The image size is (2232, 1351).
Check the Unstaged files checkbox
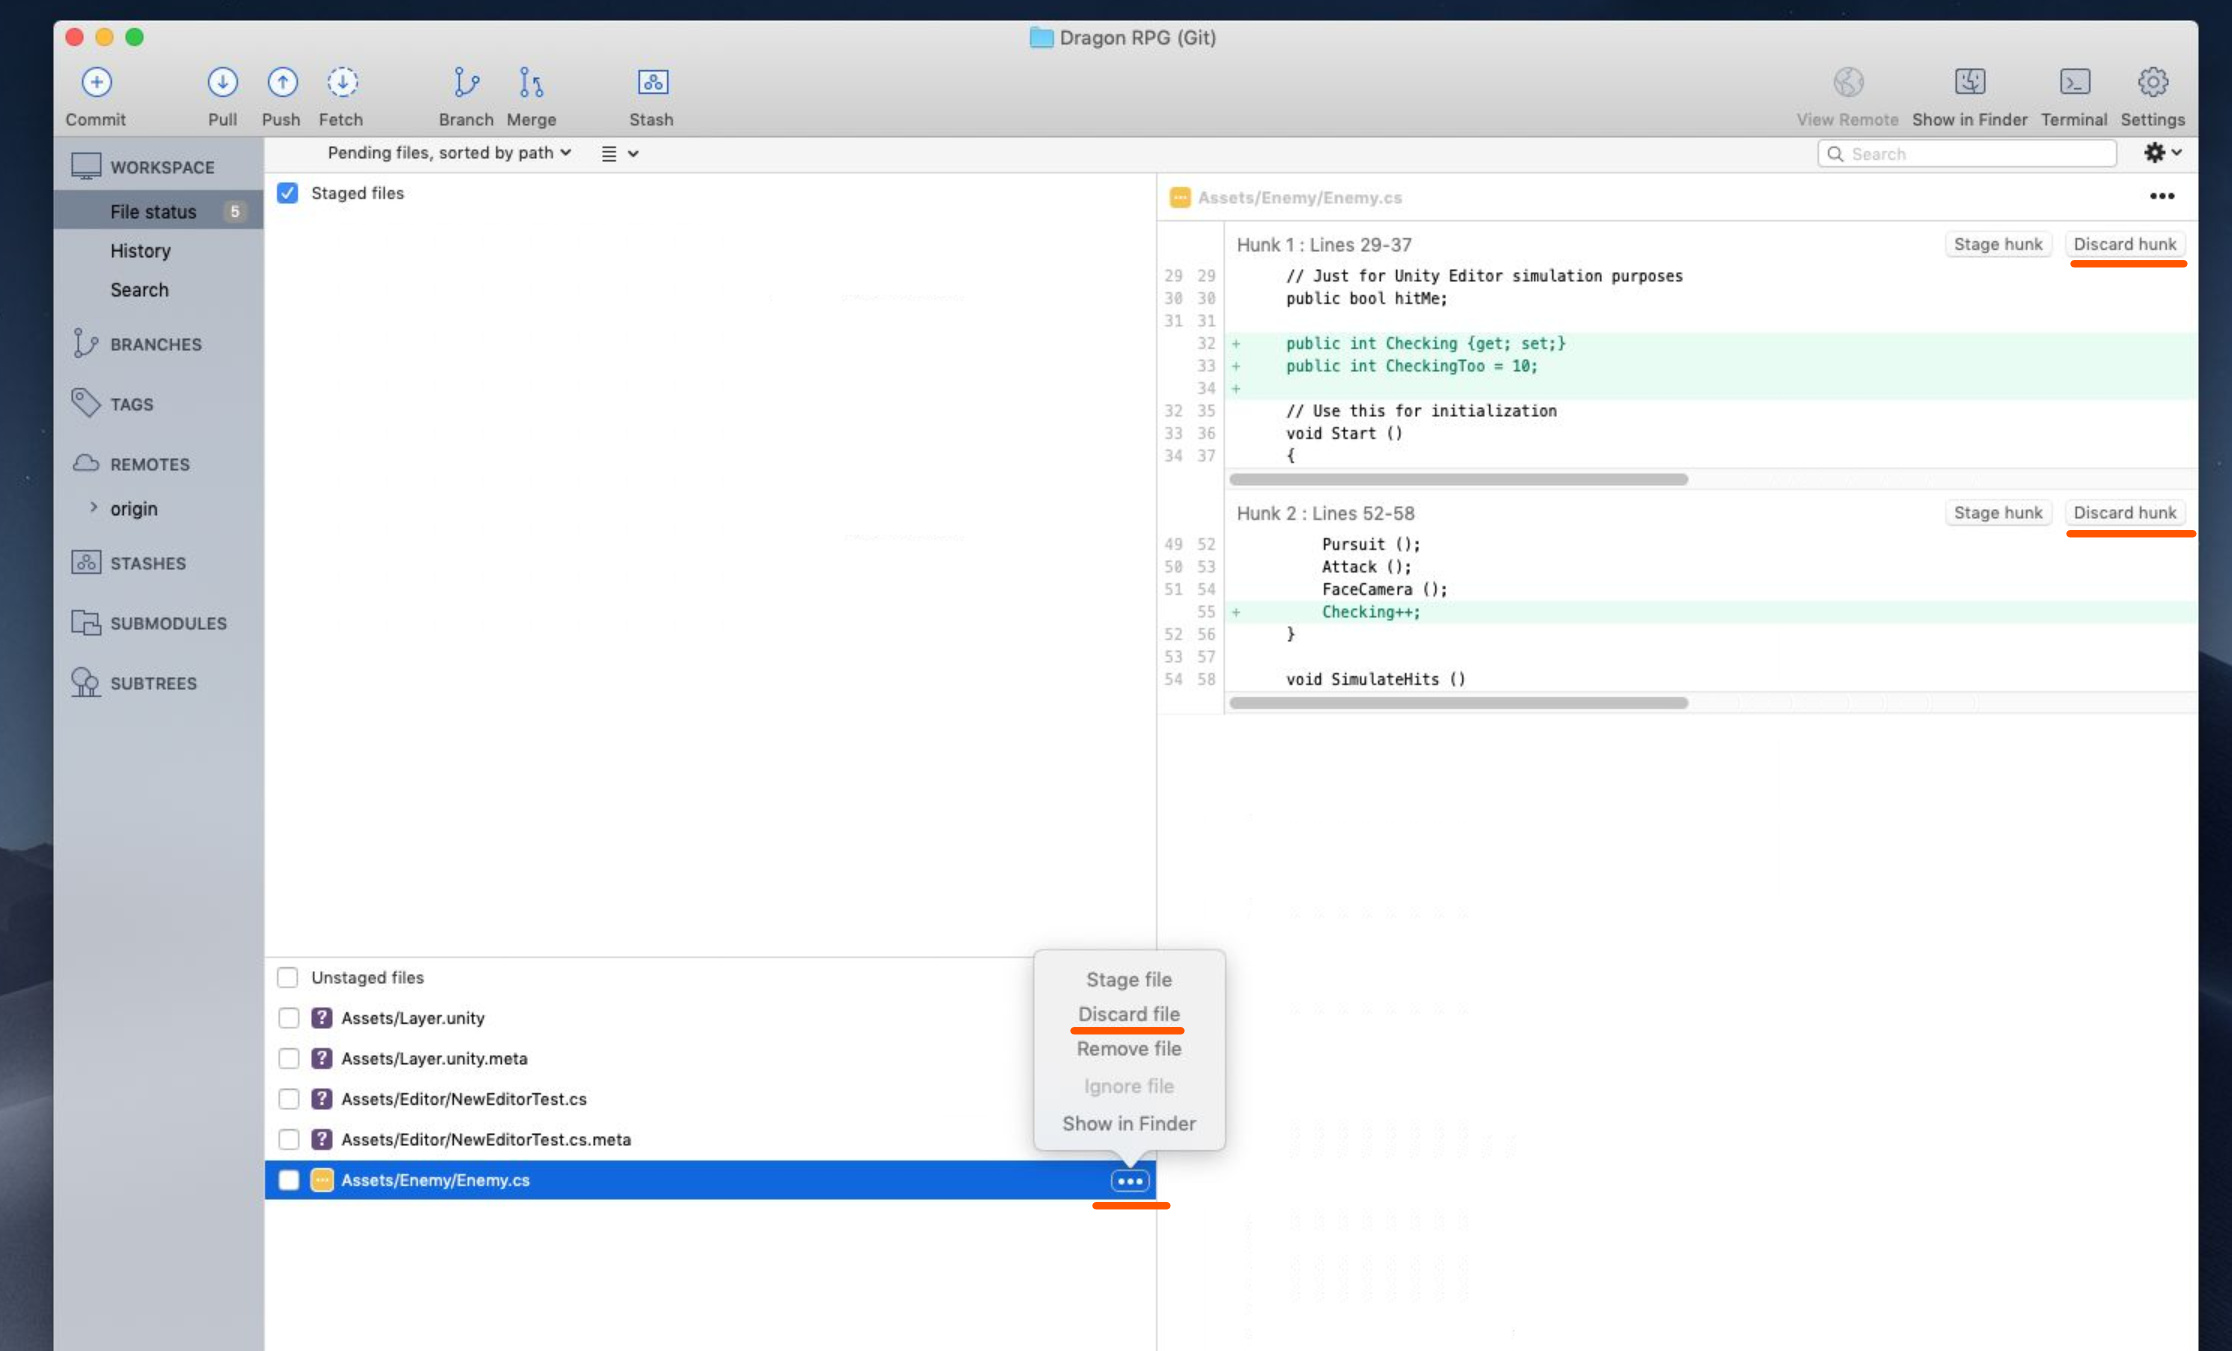288,977
